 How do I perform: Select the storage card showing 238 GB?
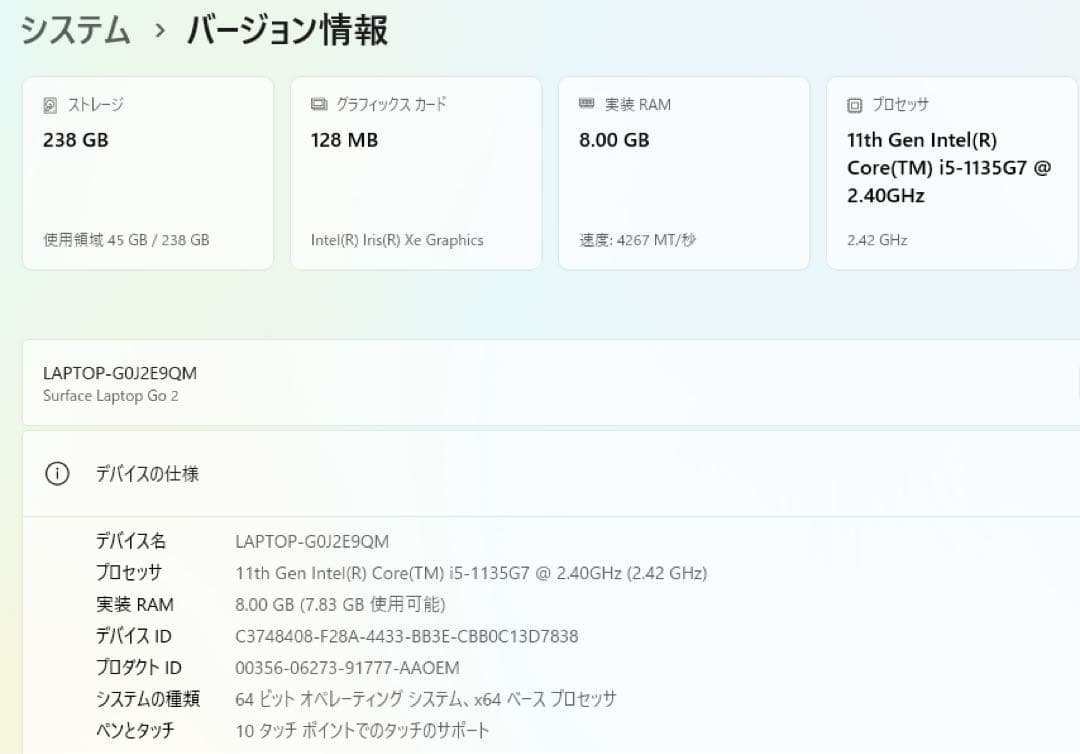pos(148,172)
